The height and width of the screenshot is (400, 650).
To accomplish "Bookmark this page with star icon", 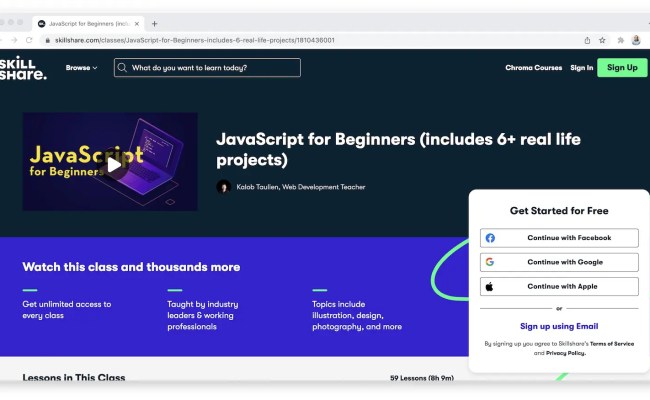I will [x=602, y=40].
